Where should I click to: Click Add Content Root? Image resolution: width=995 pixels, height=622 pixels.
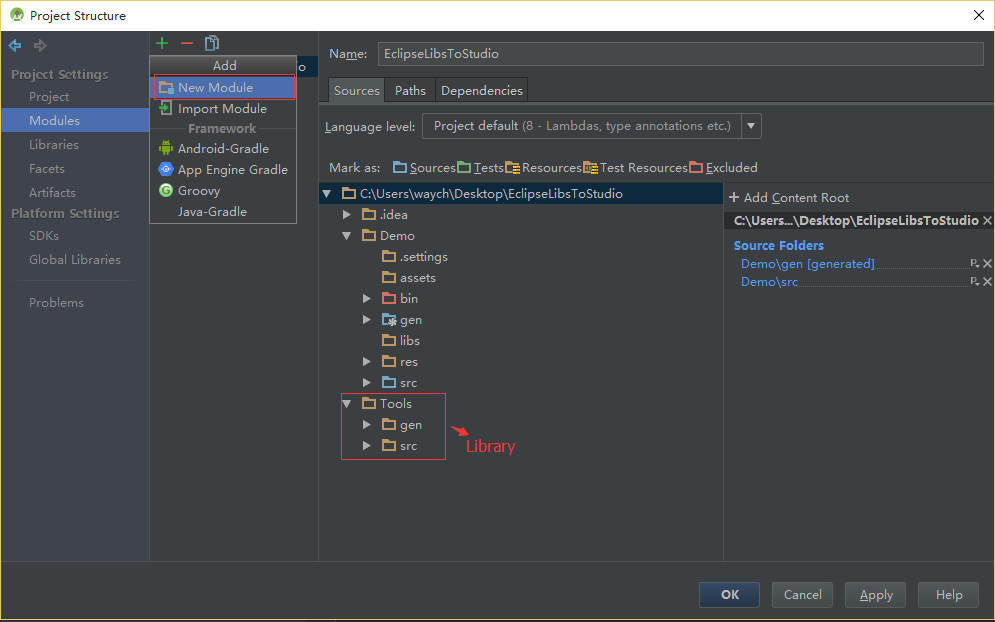789,197
